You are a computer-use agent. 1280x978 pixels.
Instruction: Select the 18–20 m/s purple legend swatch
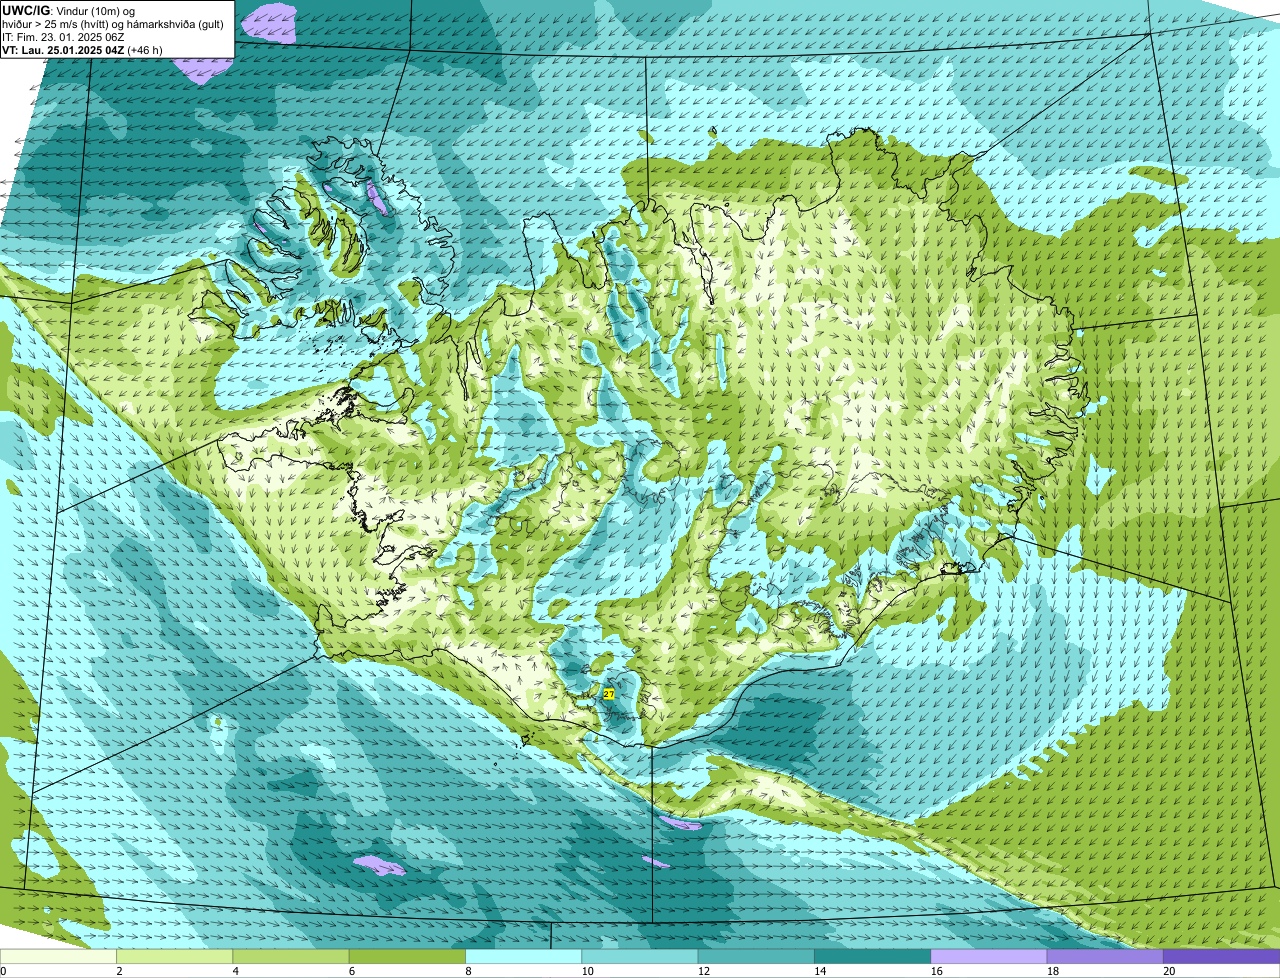pos(1105,957)
